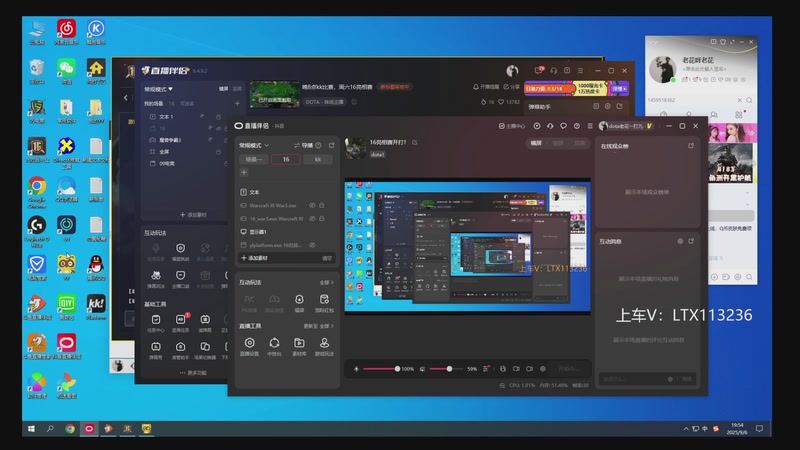
Task: Open the audio mixer settings icon with red dot
Action: coord(486,368)
